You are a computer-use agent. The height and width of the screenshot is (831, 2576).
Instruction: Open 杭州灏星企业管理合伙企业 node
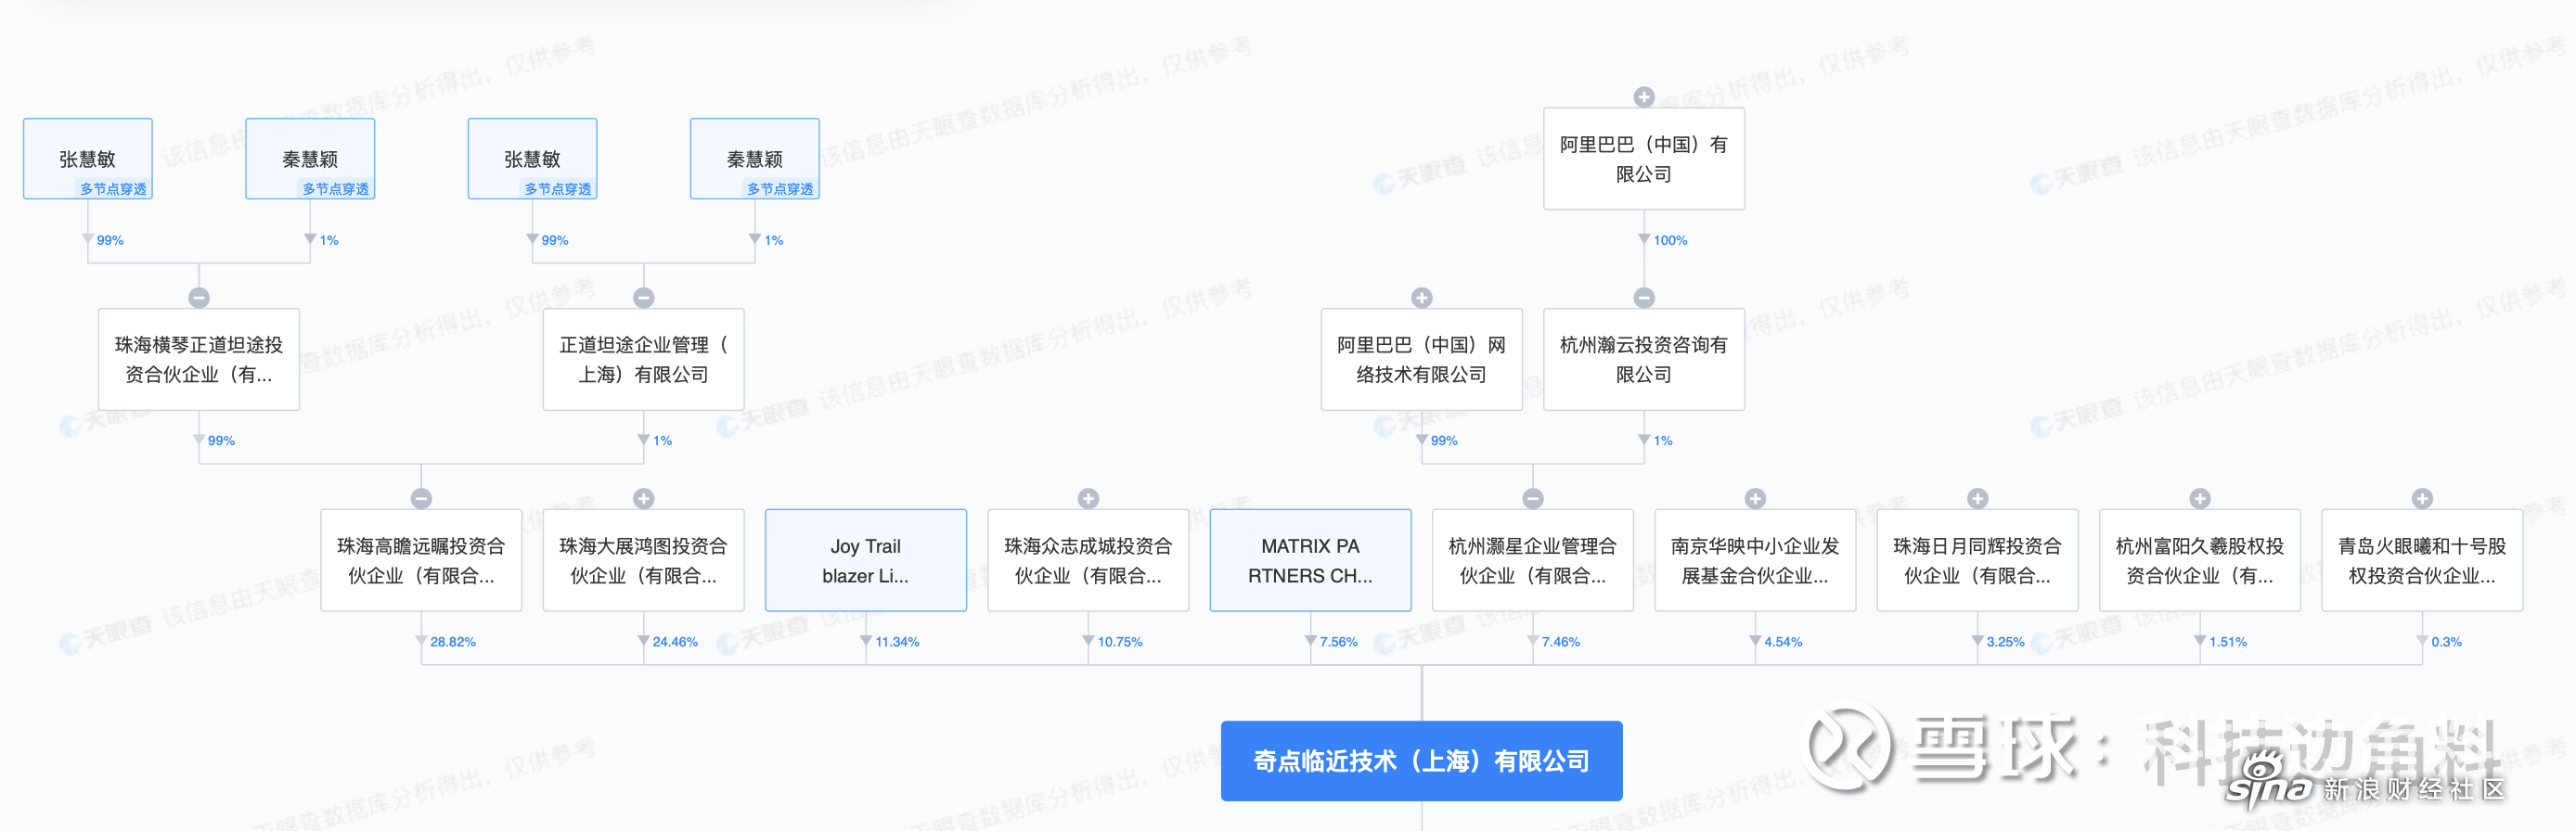(x=1533, y=560)
